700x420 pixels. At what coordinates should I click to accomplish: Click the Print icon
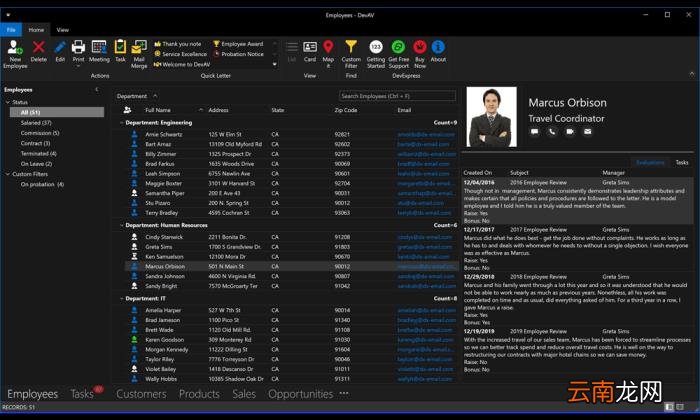78,47
